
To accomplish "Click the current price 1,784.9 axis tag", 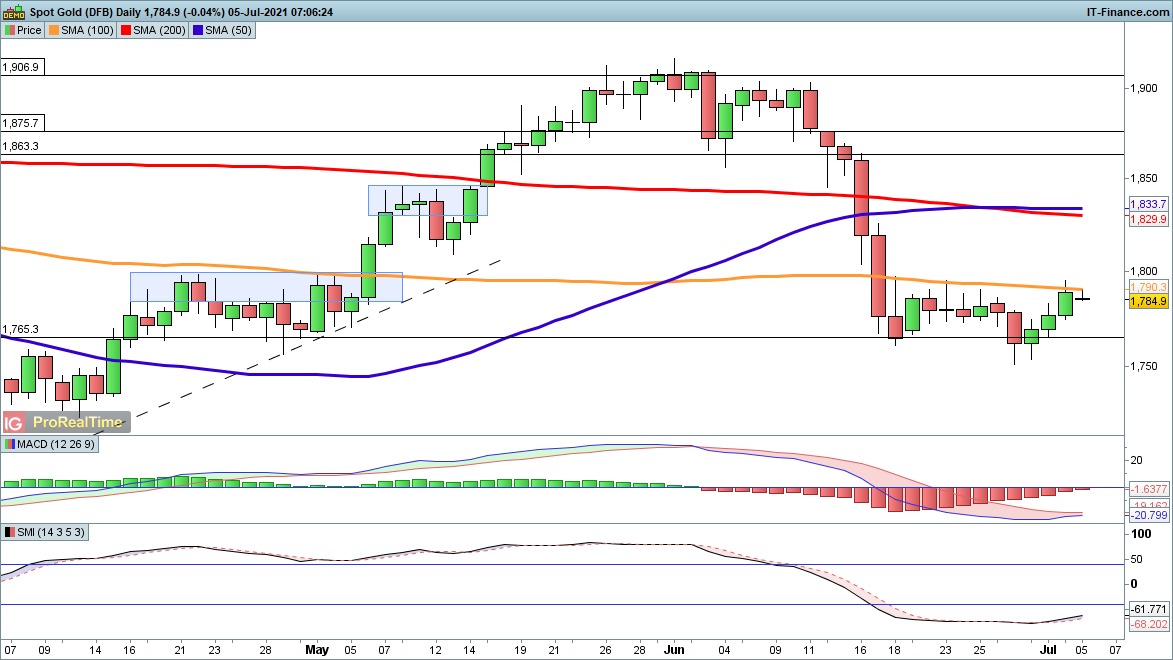I will pyautogui.click(x=1148, y=299).
